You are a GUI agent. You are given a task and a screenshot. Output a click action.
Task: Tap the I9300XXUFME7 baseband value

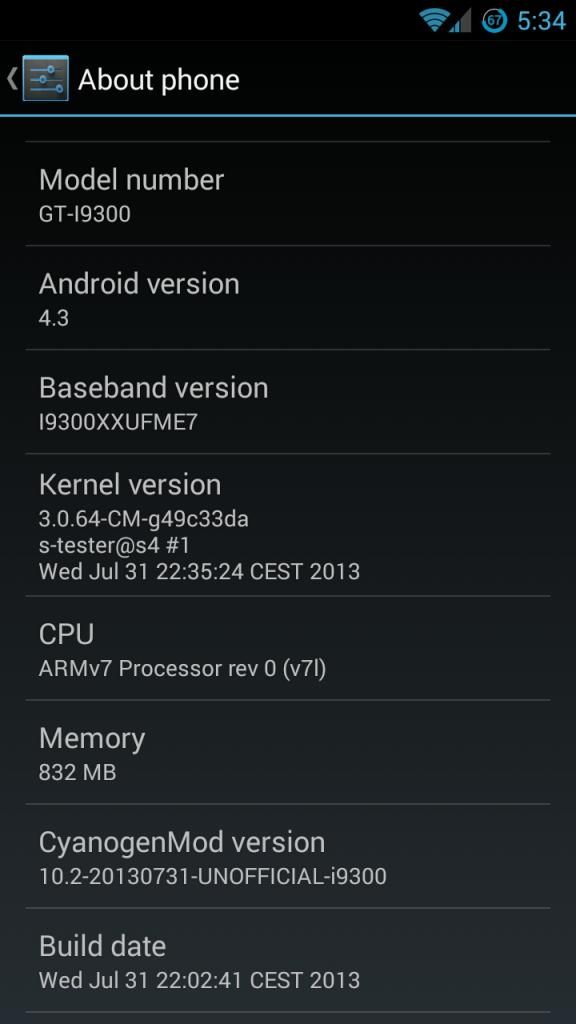[118, 422]
